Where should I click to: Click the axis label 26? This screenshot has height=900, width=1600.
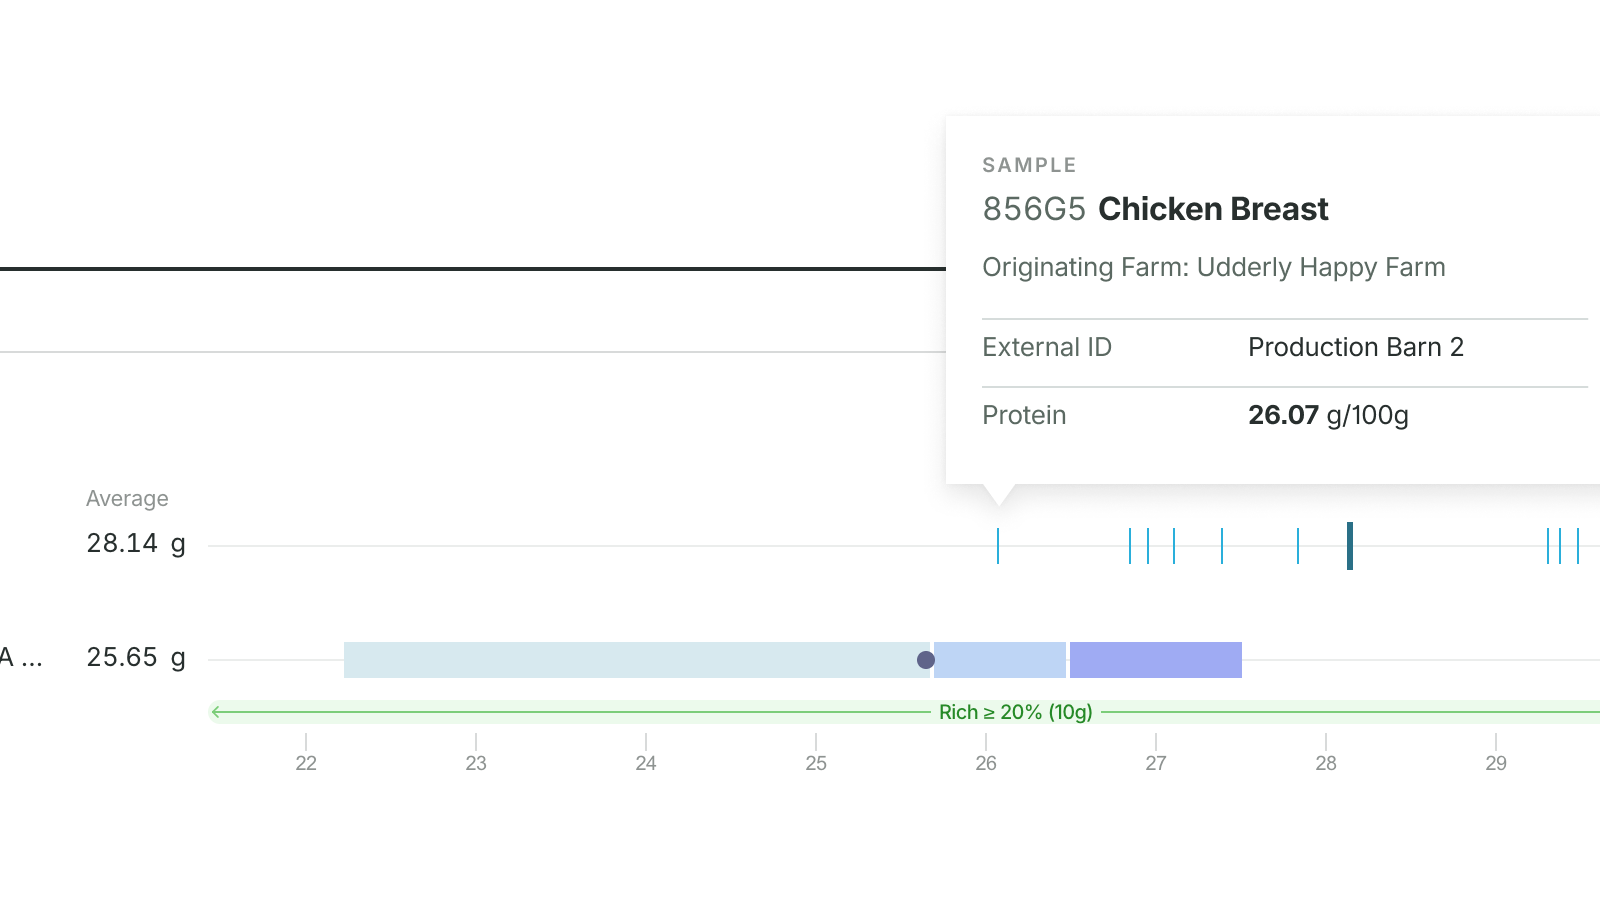pyautogui.click(x=986, y=763)
